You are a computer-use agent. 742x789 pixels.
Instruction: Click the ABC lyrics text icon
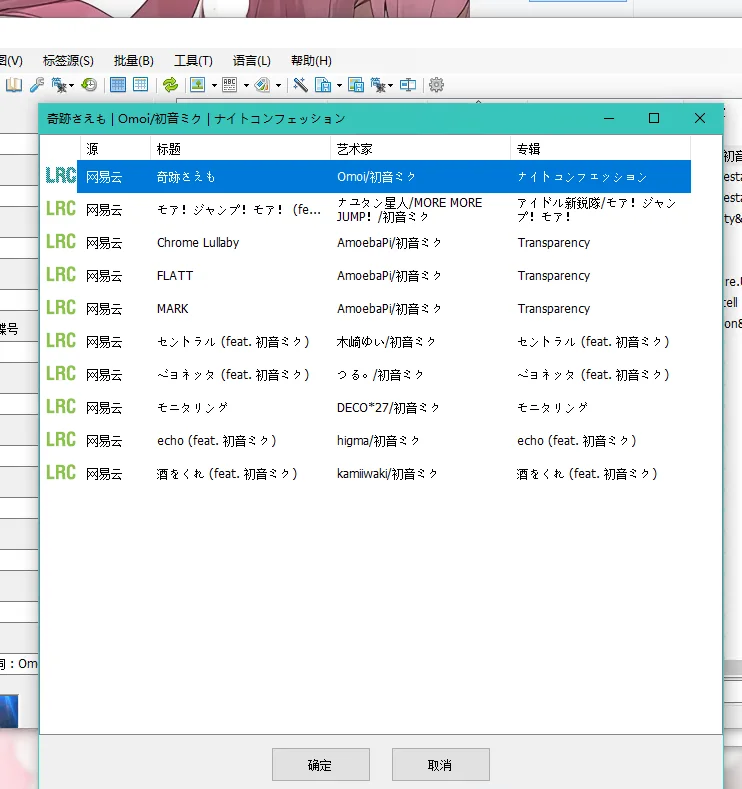(229, 85)
